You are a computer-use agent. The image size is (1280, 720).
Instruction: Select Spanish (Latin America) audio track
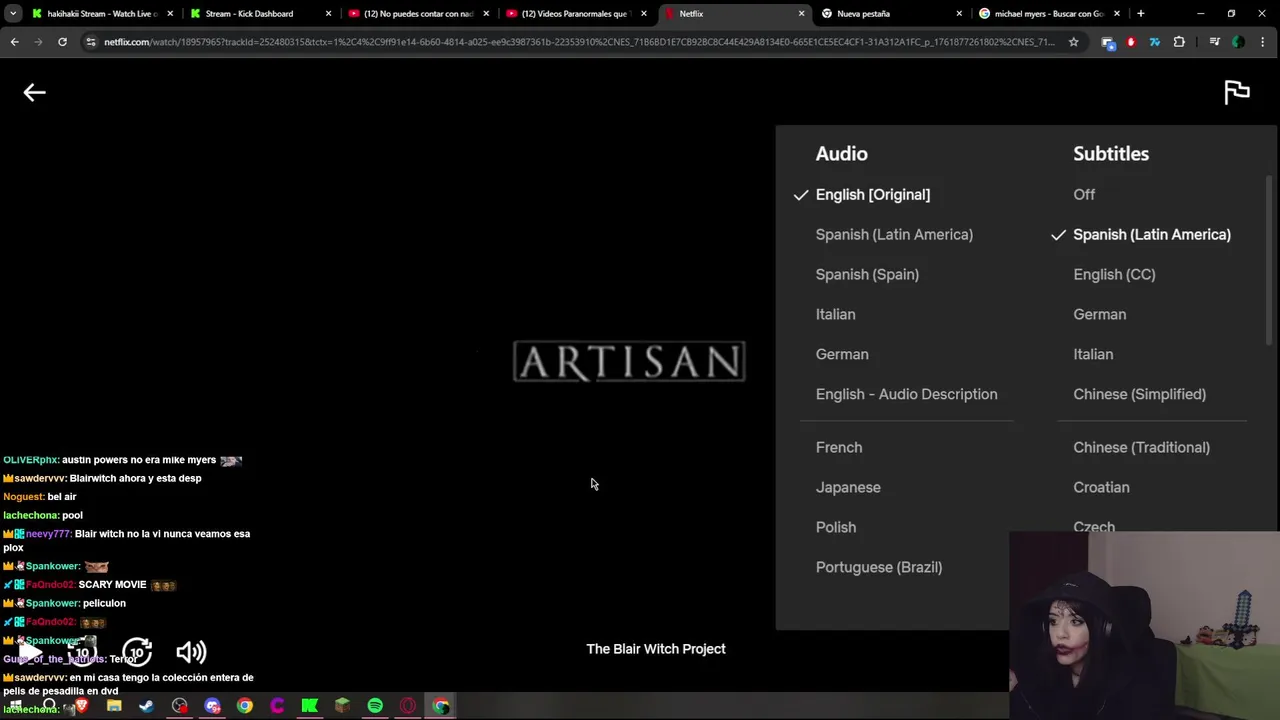point(894,235)
